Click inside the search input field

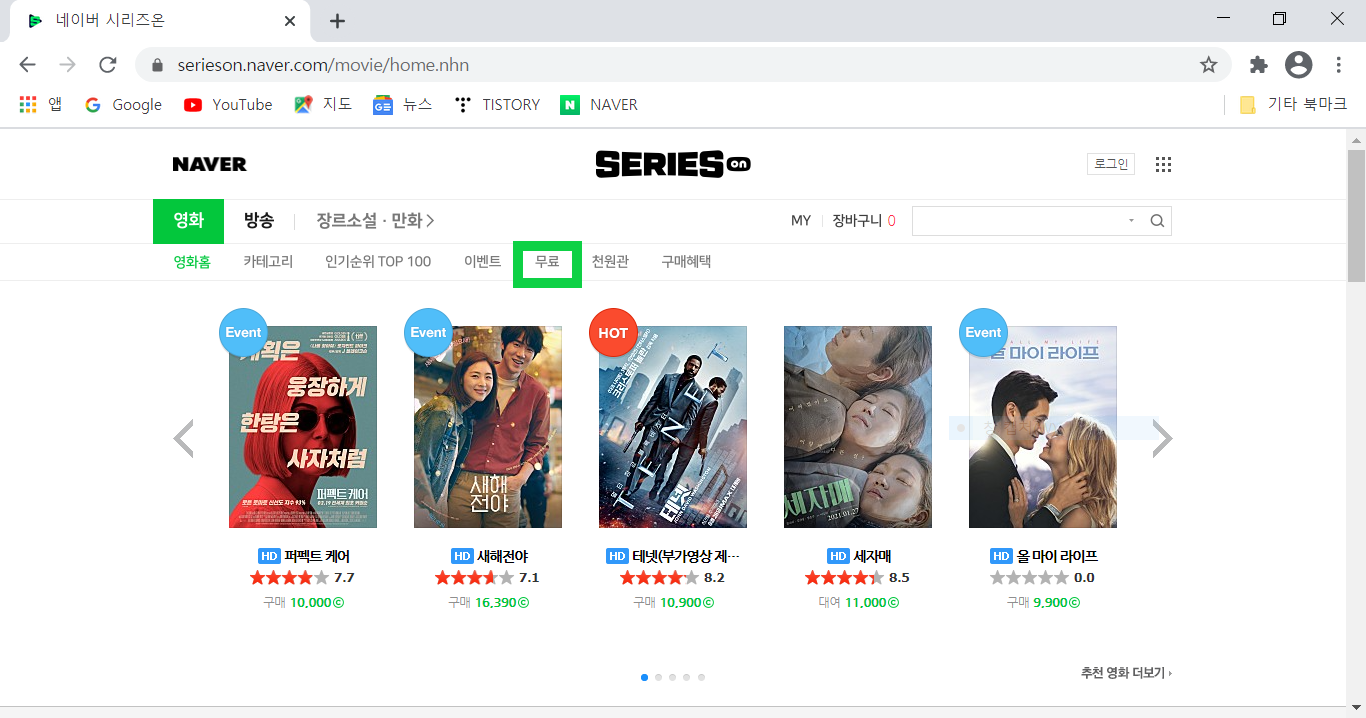[1018, 221]
